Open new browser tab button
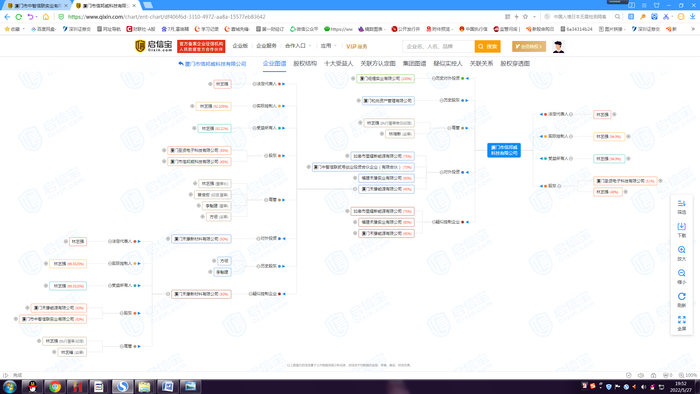 (148, 5)
